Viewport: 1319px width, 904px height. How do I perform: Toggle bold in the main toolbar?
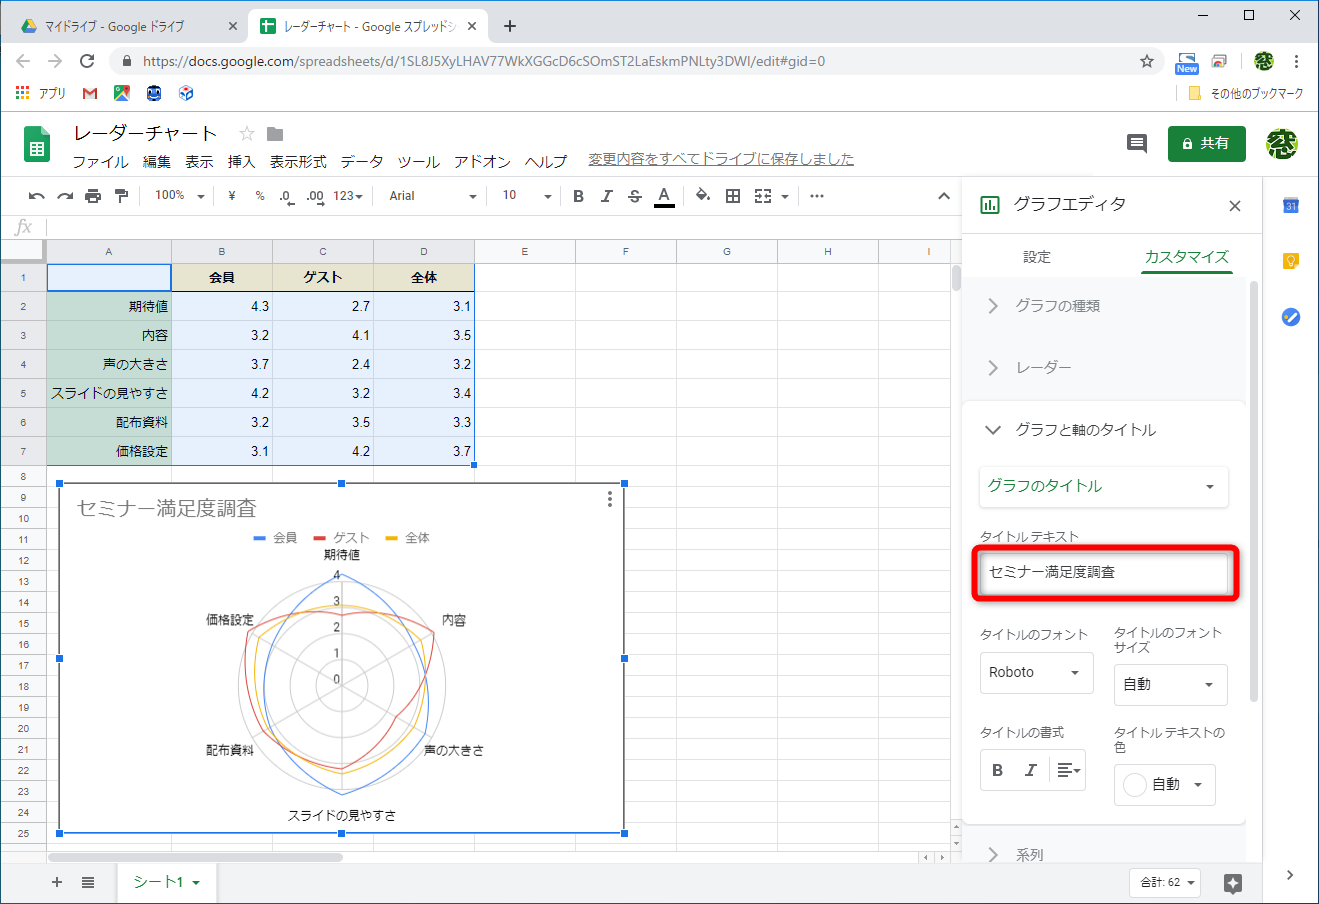578,196
